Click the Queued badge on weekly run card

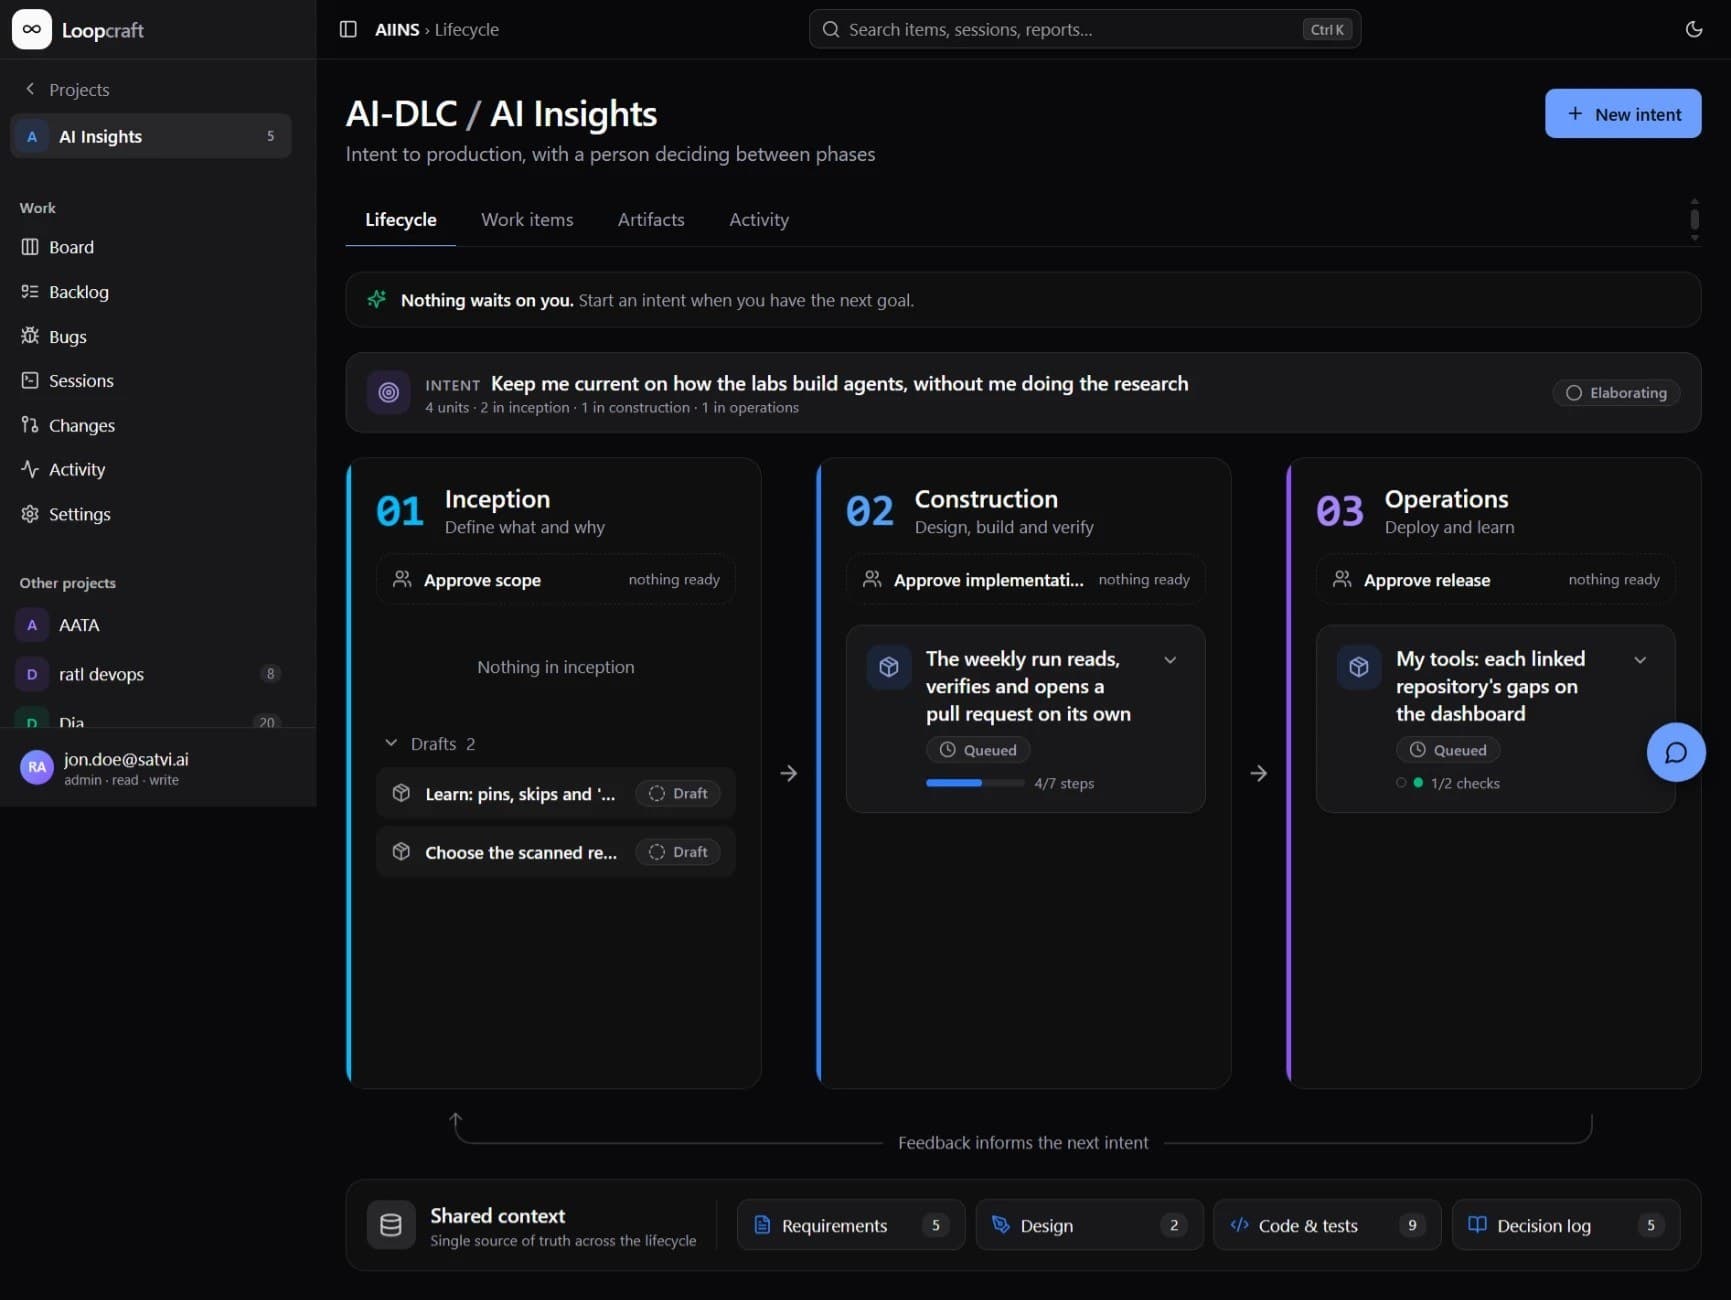click(978, 750)
